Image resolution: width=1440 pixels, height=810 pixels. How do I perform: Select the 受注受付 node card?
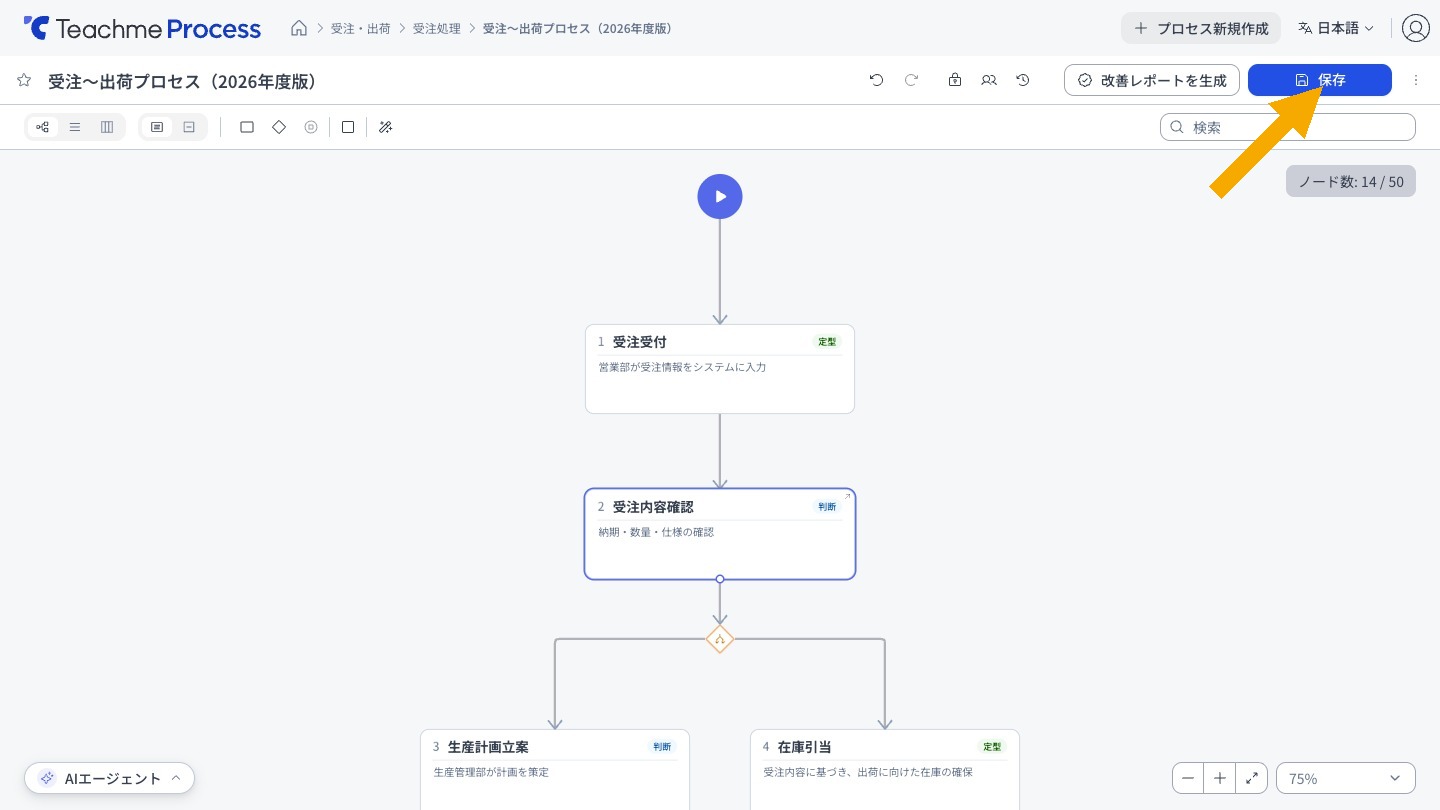point(720,369)
